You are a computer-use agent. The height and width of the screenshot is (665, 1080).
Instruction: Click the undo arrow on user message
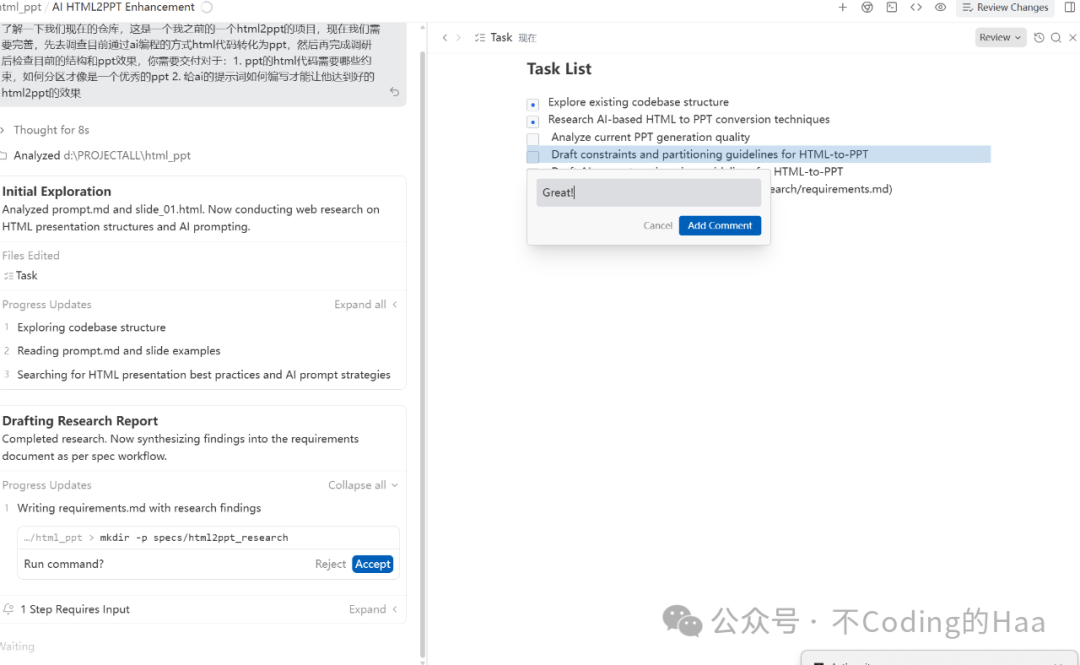(x=394, y=92)
